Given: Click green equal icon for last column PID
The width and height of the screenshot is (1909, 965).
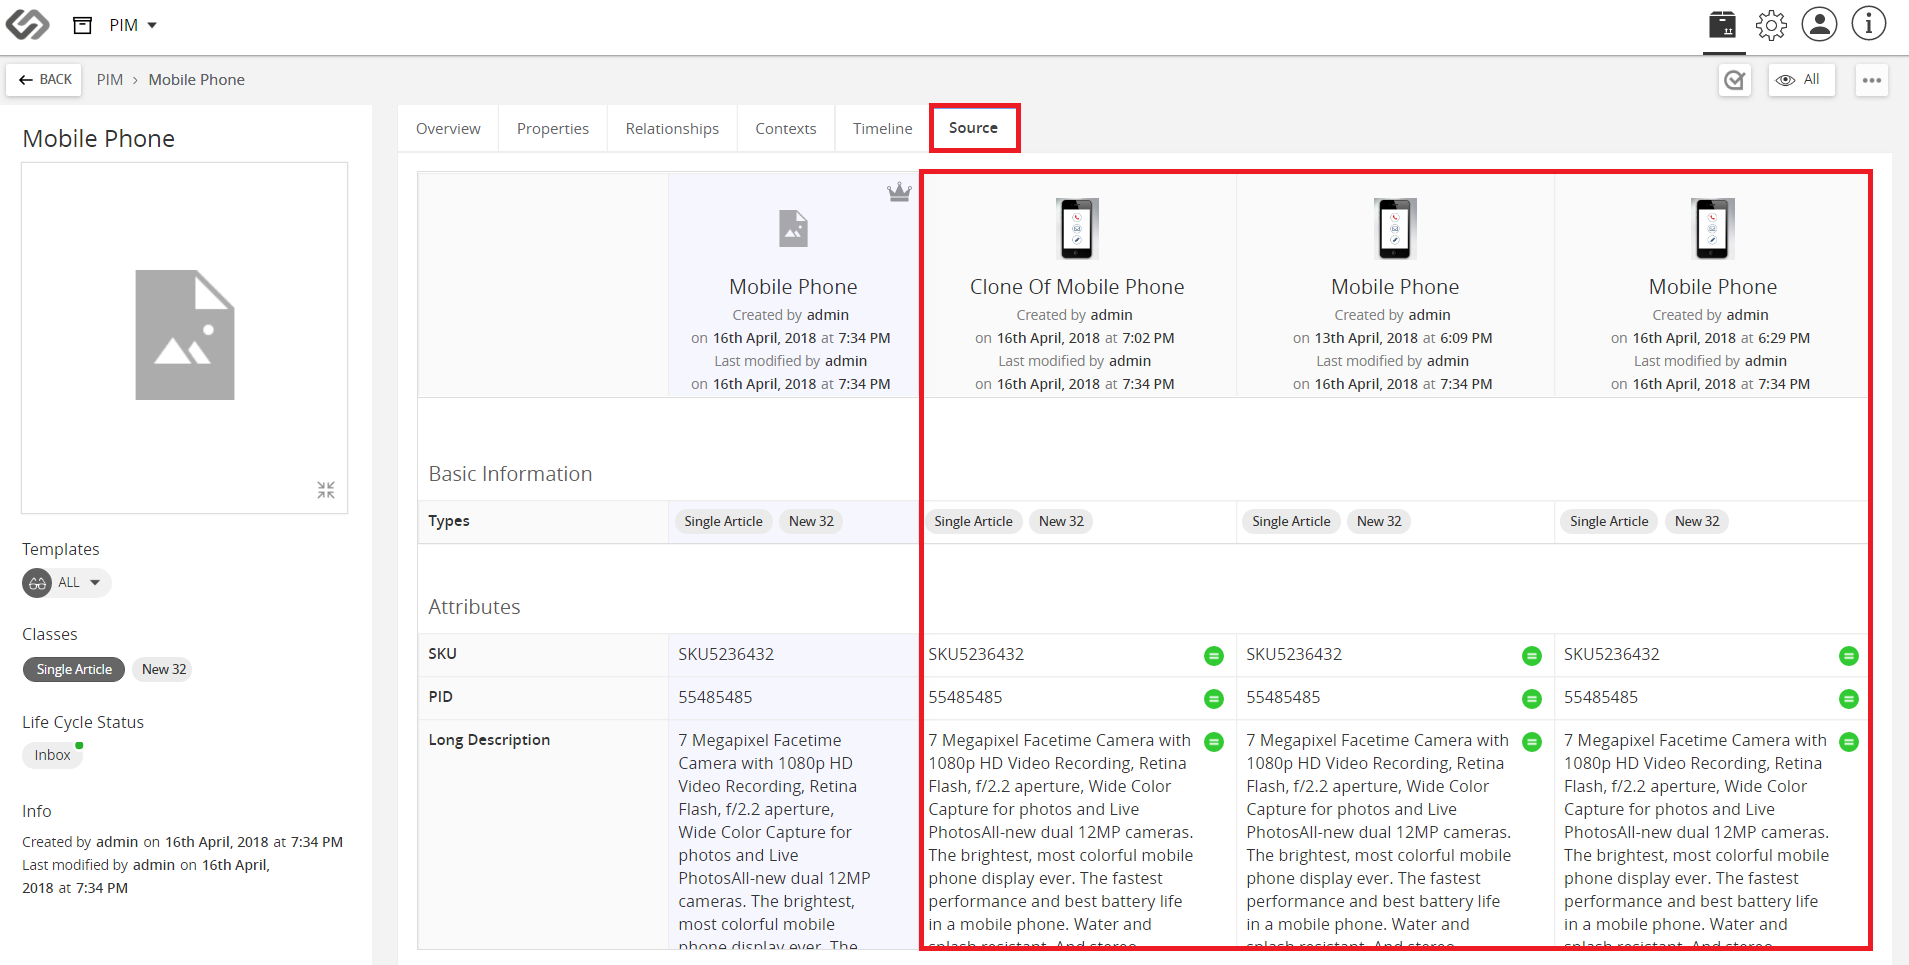Looking at the screenshot, I should (x=1849, y=699).
